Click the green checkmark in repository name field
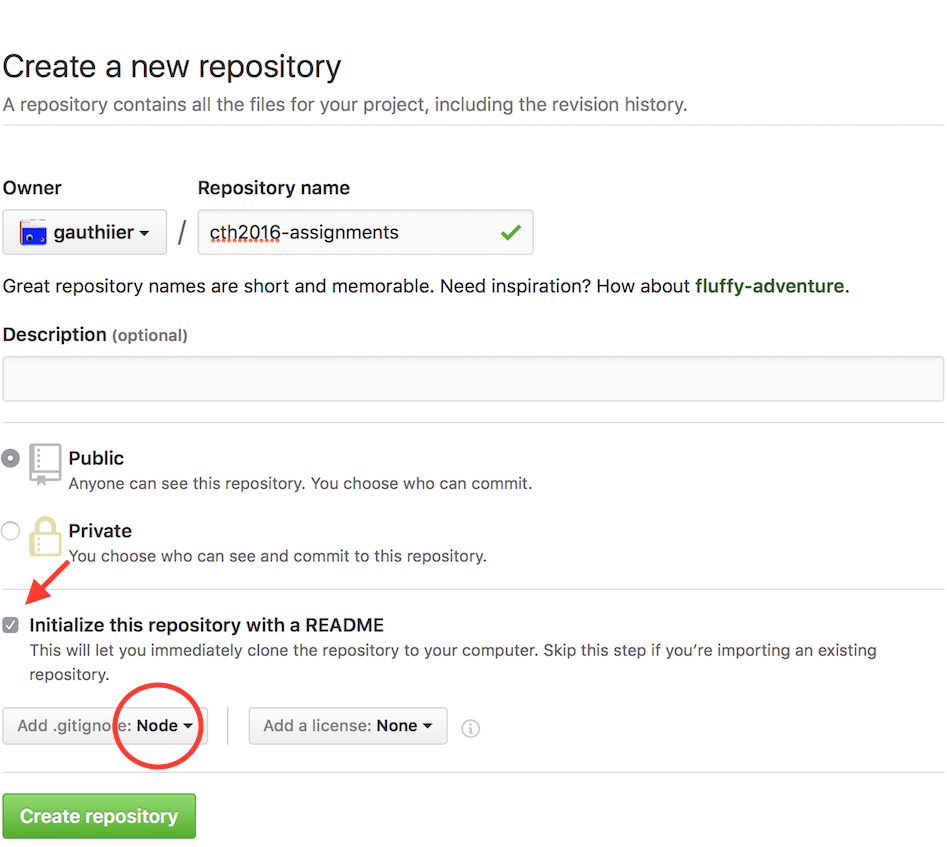947x847 pixels. tap(511, 233)
